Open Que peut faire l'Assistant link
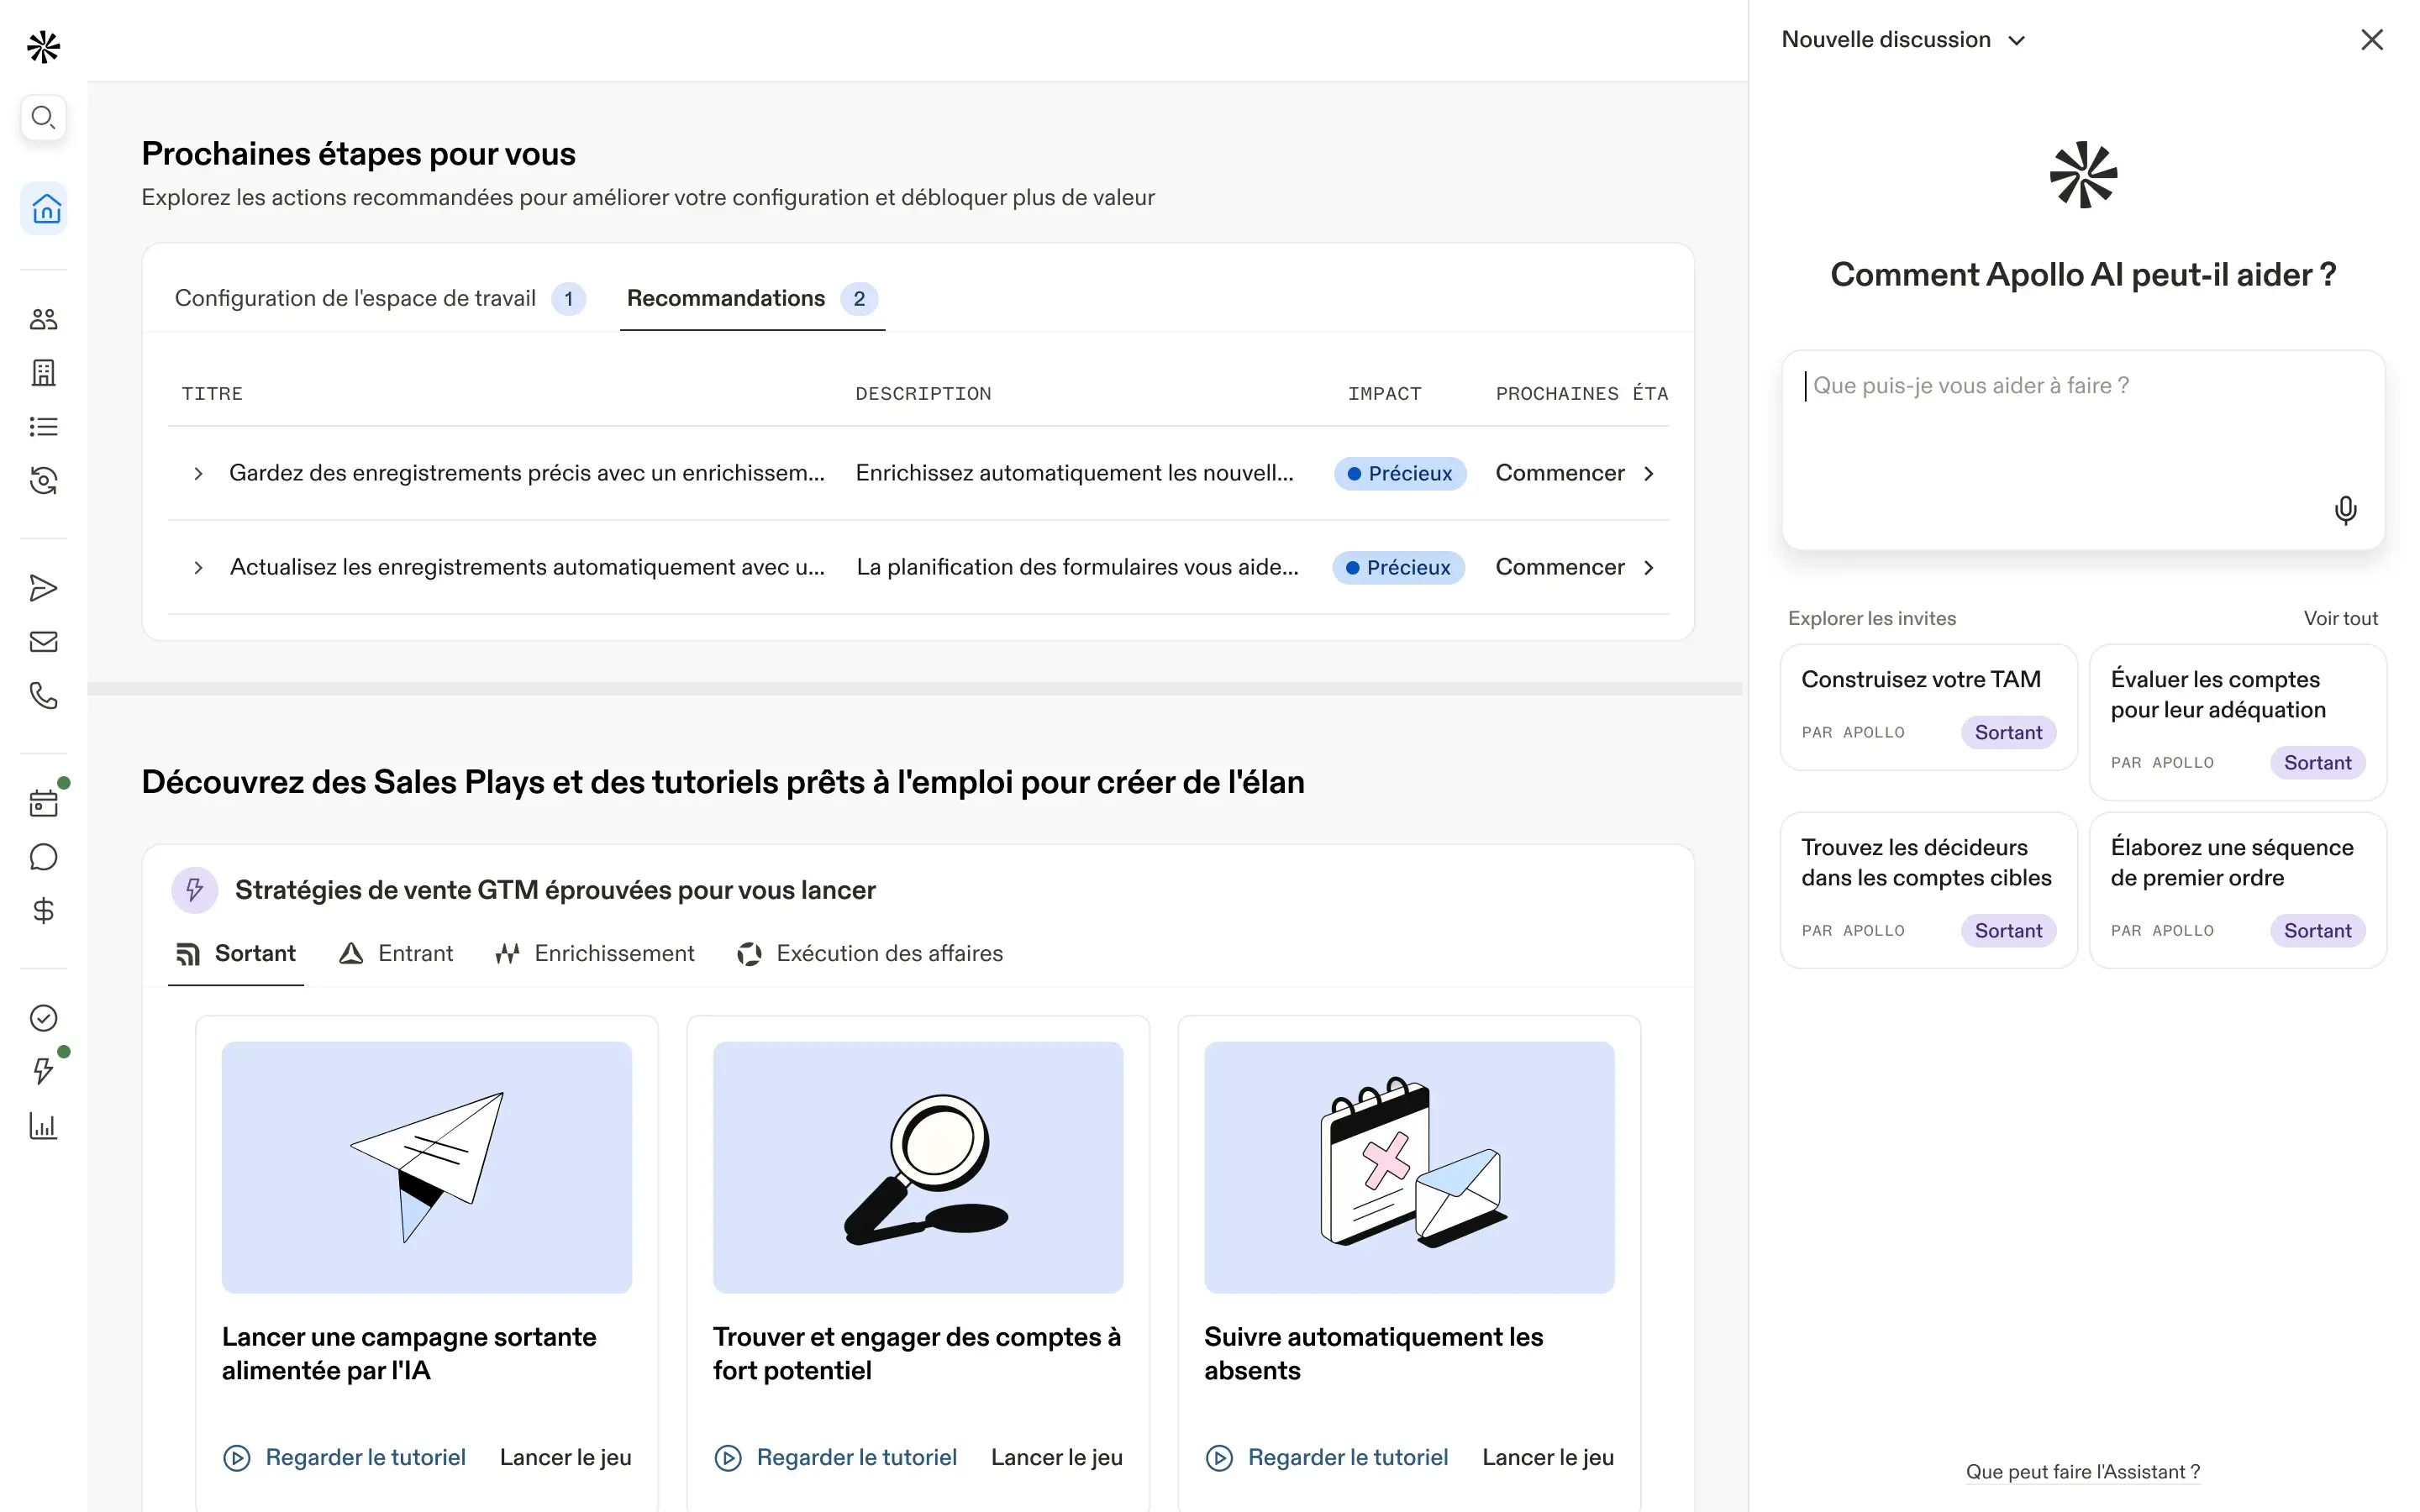 2083,1472
